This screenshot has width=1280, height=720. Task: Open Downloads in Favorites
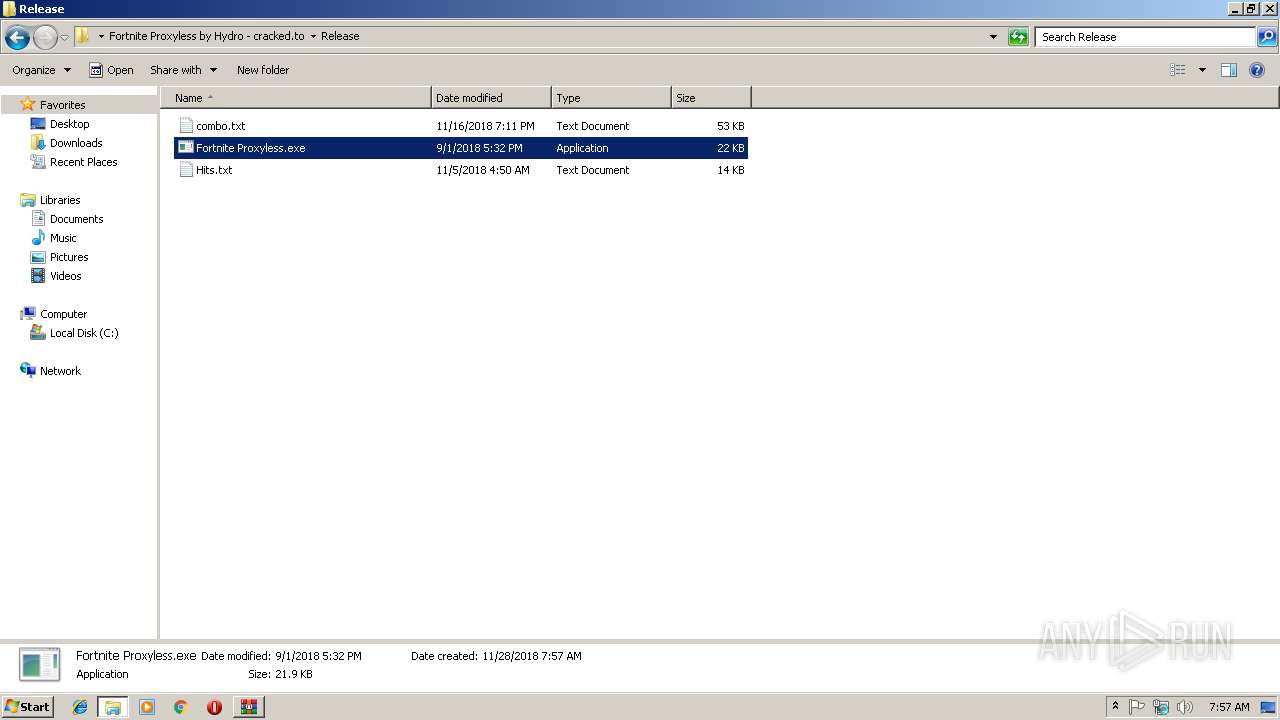76,143
